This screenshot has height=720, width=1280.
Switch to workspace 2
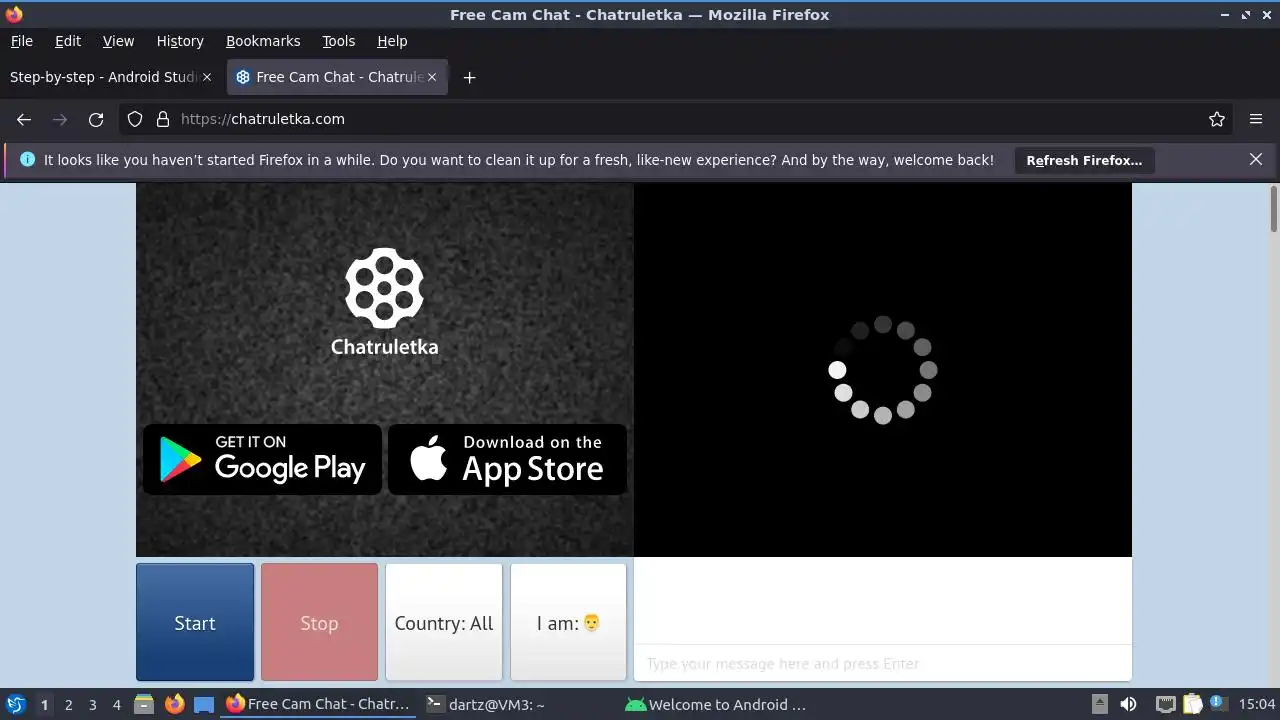click(68, 704)
